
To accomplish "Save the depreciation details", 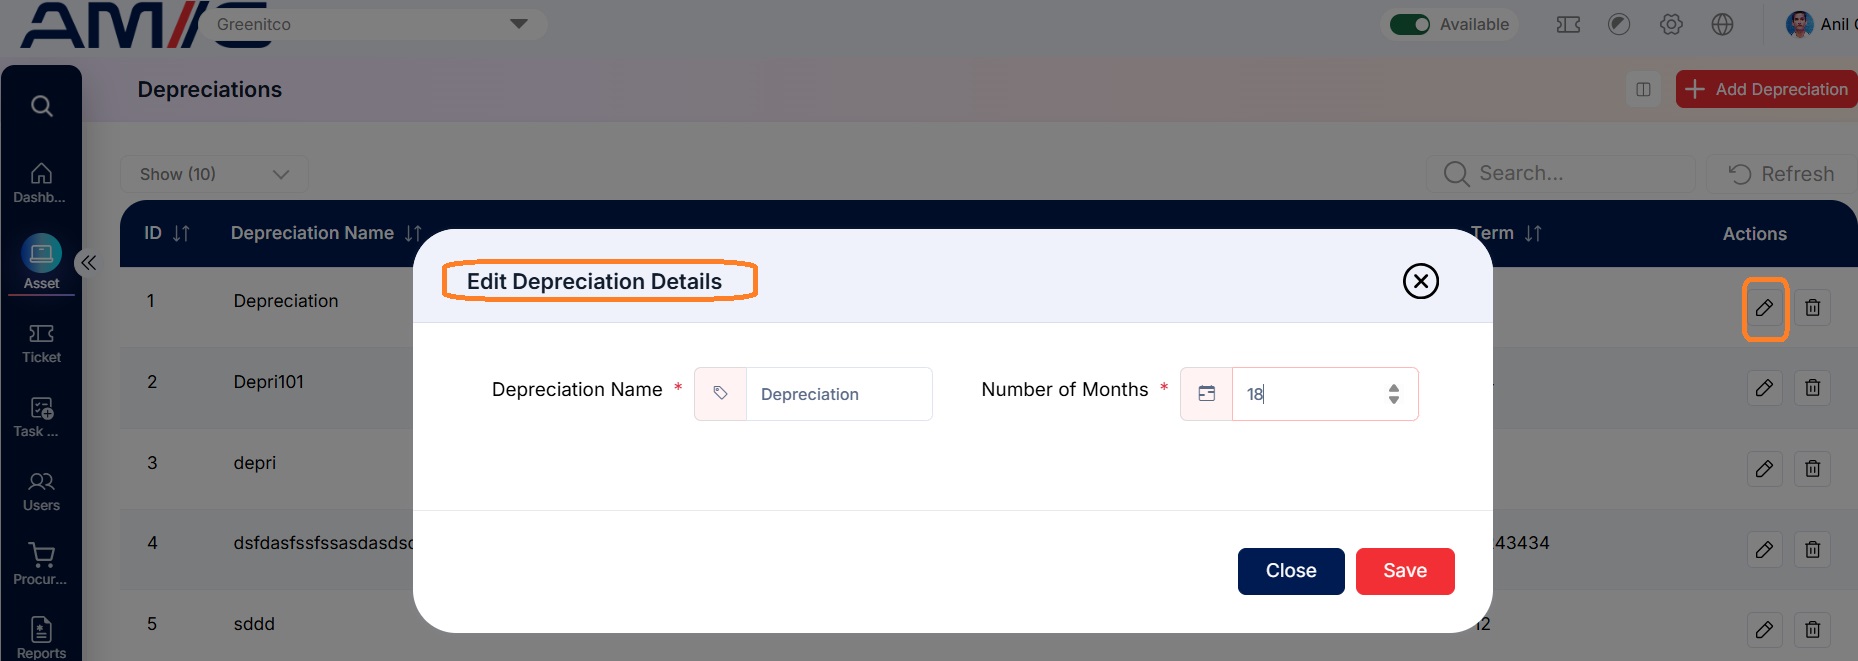I will coord(1405,571).
